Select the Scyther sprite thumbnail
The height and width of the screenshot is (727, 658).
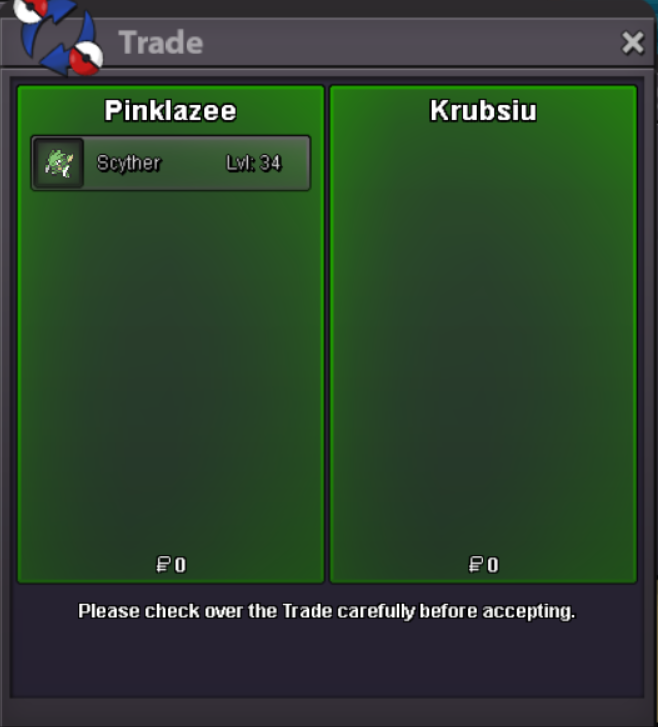(58, 163)
